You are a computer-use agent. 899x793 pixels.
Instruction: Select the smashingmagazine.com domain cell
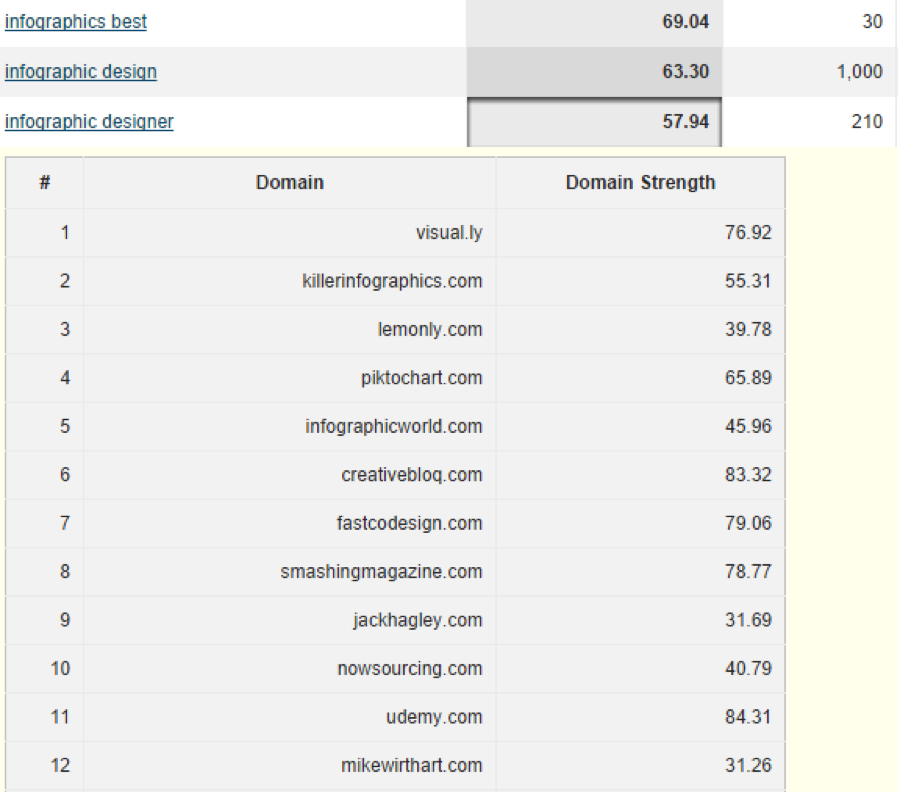290,572
